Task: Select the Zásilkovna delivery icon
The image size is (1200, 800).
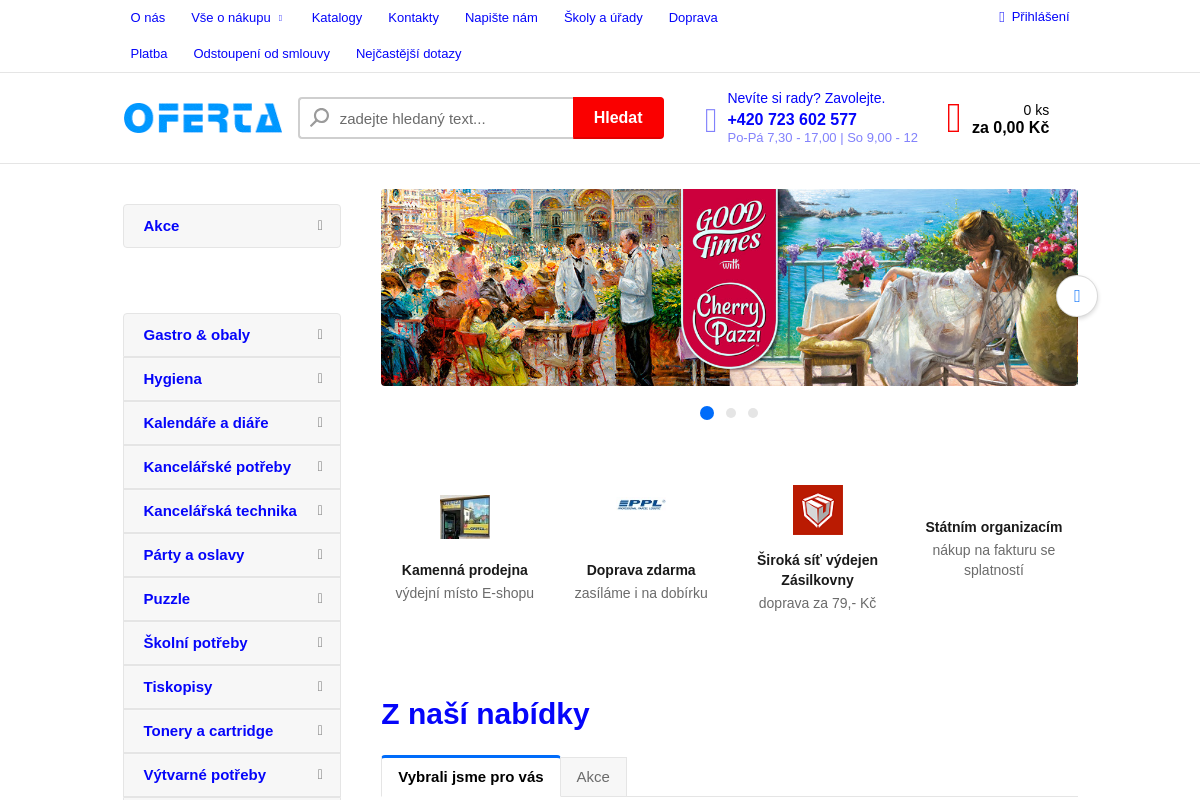Action: click(x=817, y=509)
